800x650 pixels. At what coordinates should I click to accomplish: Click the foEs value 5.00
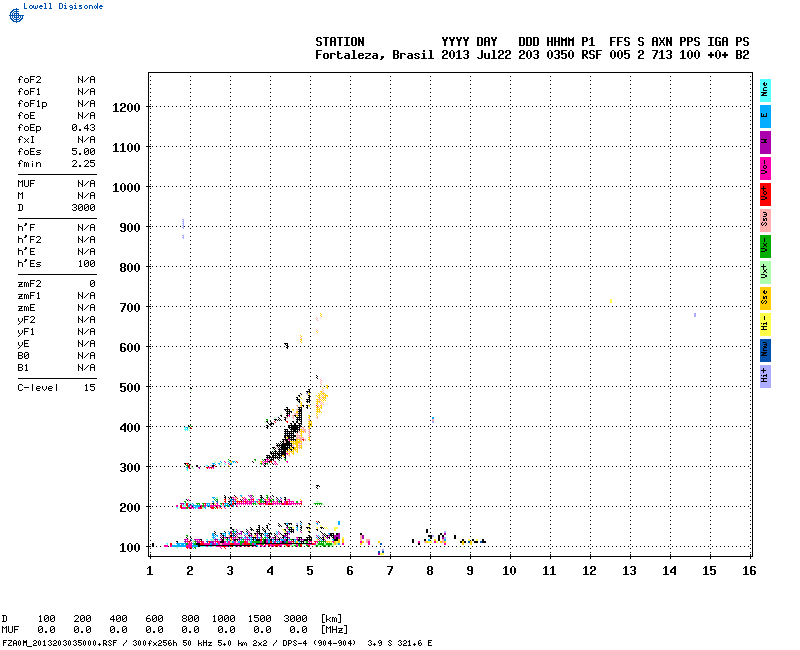(83, 152)
